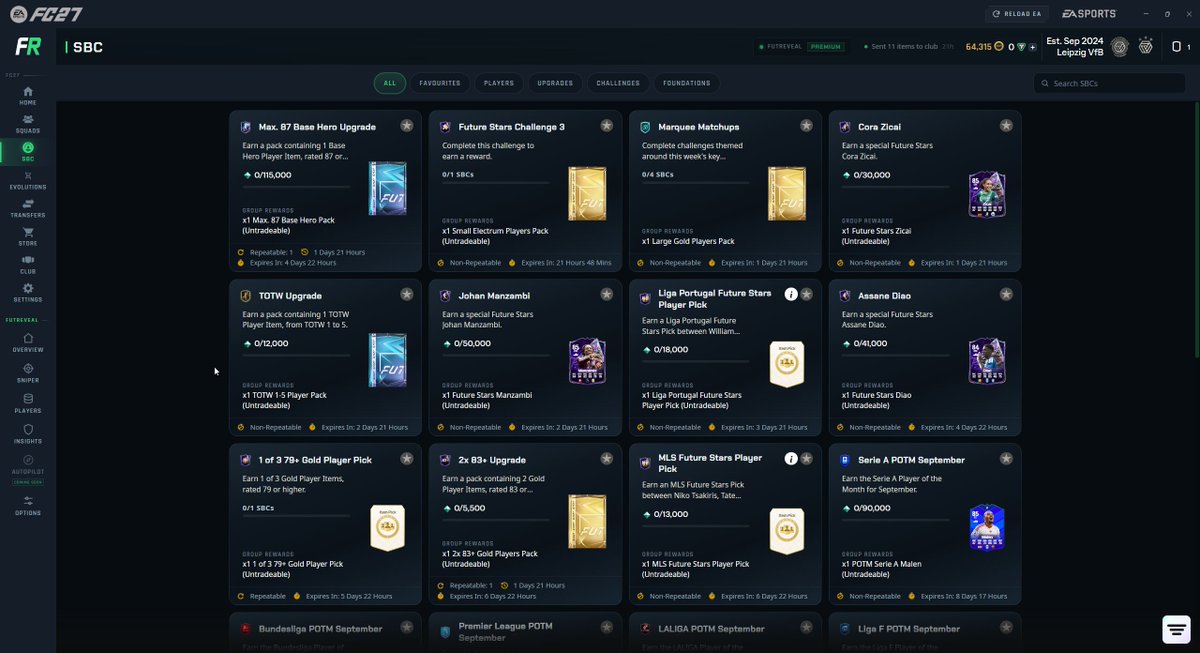
Task: Open Options at the sidebar bottom
Action: click(x=28, y=506)
